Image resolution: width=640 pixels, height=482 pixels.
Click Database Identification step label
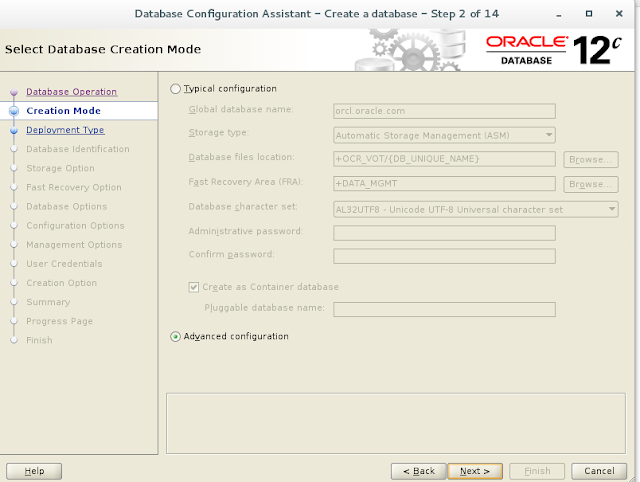tap(78, 149)
